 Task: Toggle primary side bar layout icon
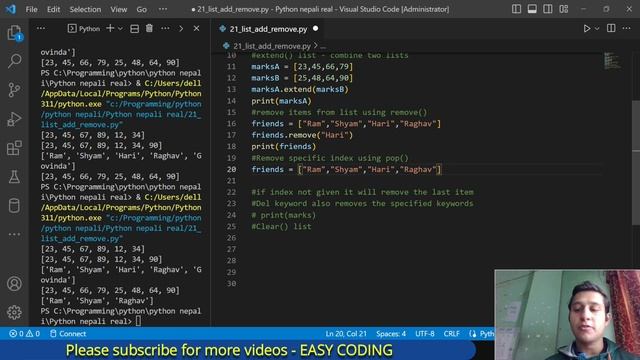pyautogui.click(x=516, y=9)
